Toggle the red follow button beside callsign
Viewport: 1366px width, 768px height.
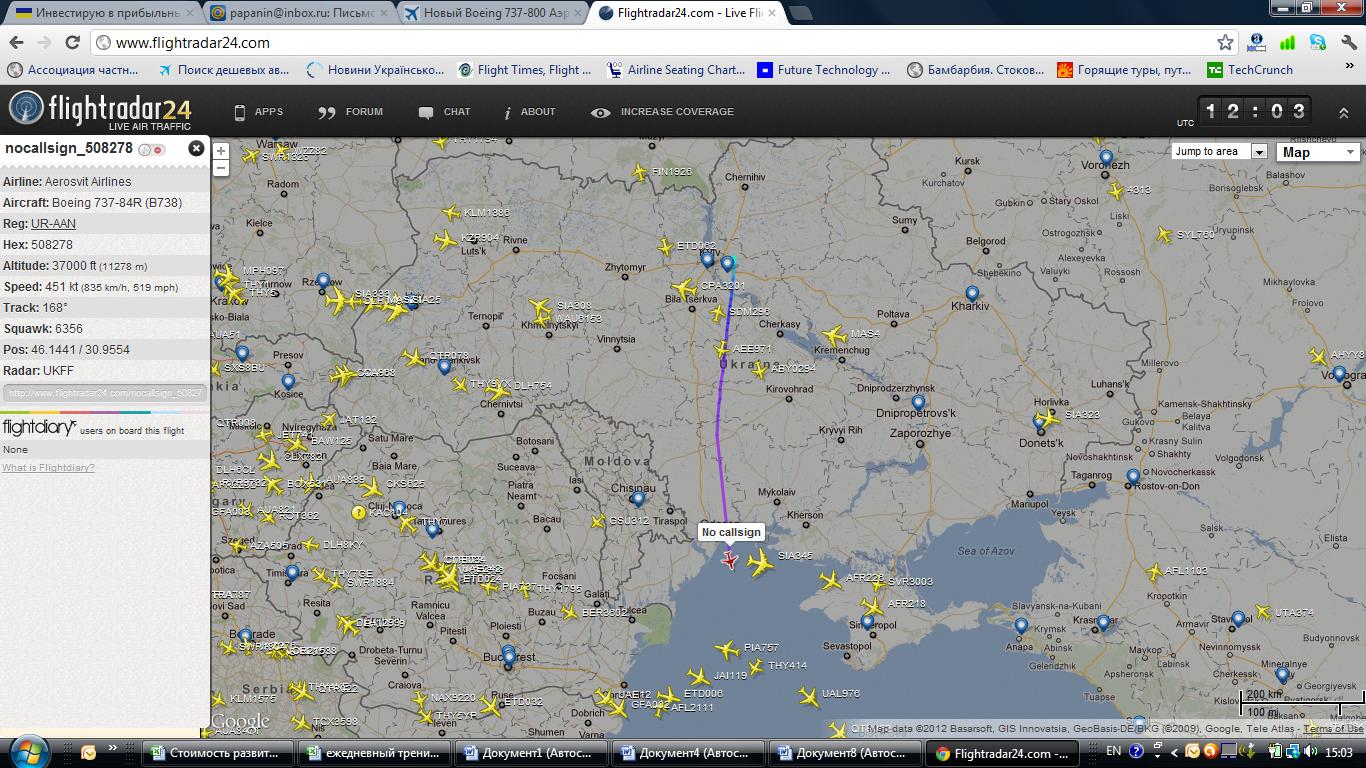coord(158,149)
